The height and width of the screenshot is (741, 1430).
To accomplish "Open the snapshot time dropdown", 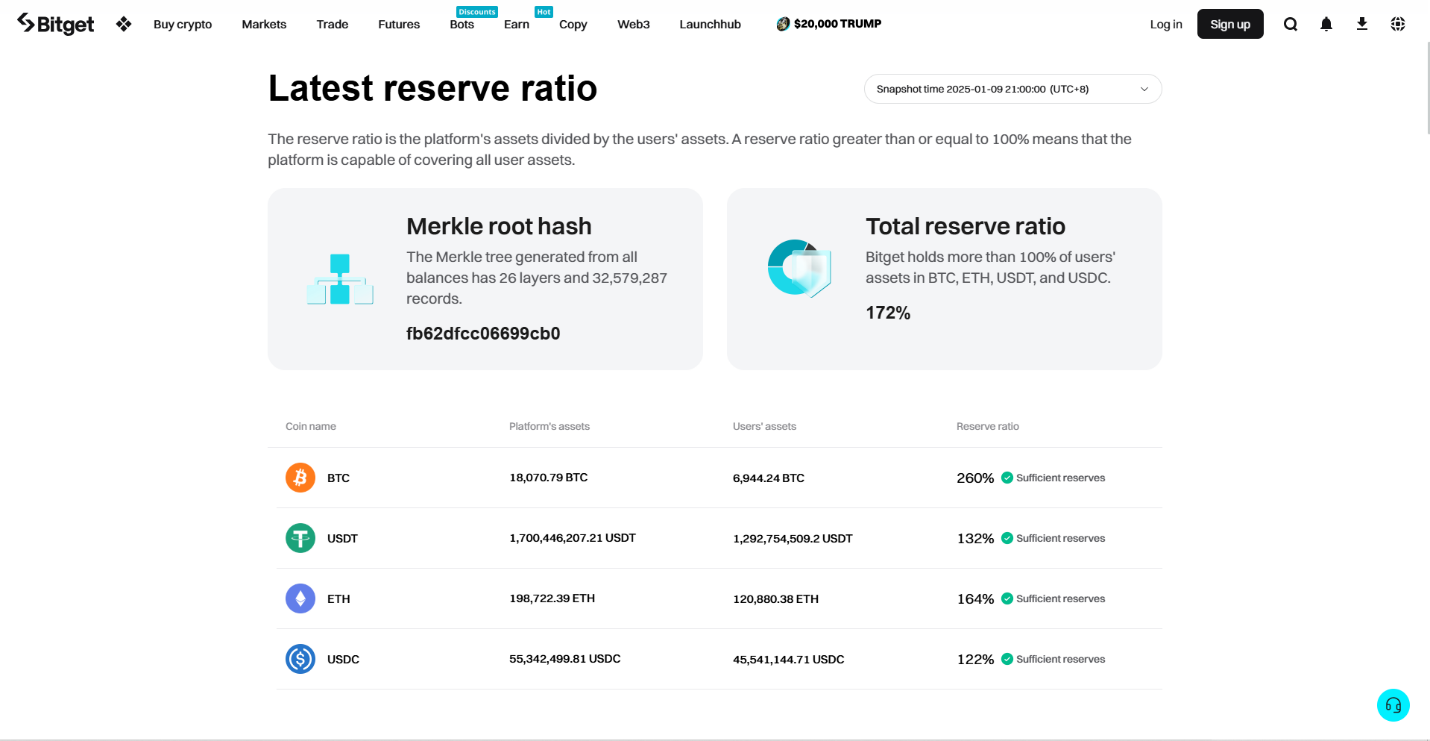I will point(1012,88).
